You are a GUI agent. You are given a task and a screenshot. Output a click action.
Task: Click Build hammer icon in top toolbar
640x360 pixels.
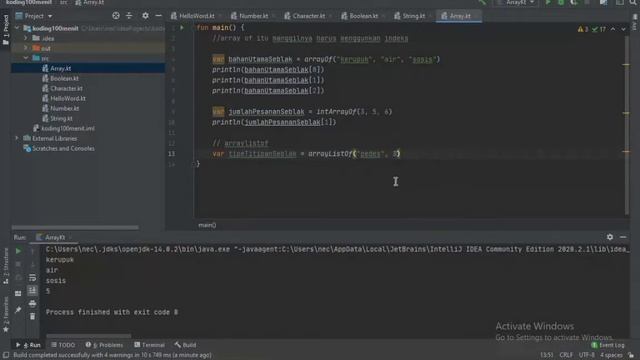point(482,2)
